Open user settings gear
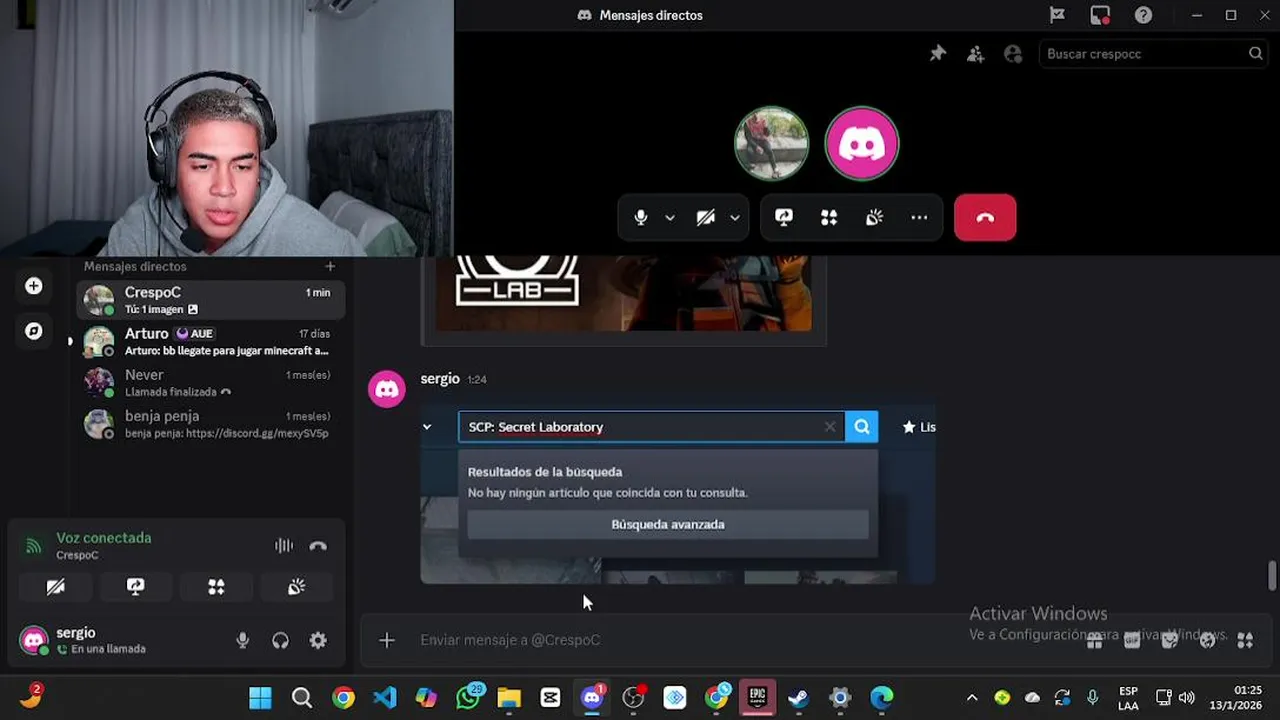 (318, 641)
